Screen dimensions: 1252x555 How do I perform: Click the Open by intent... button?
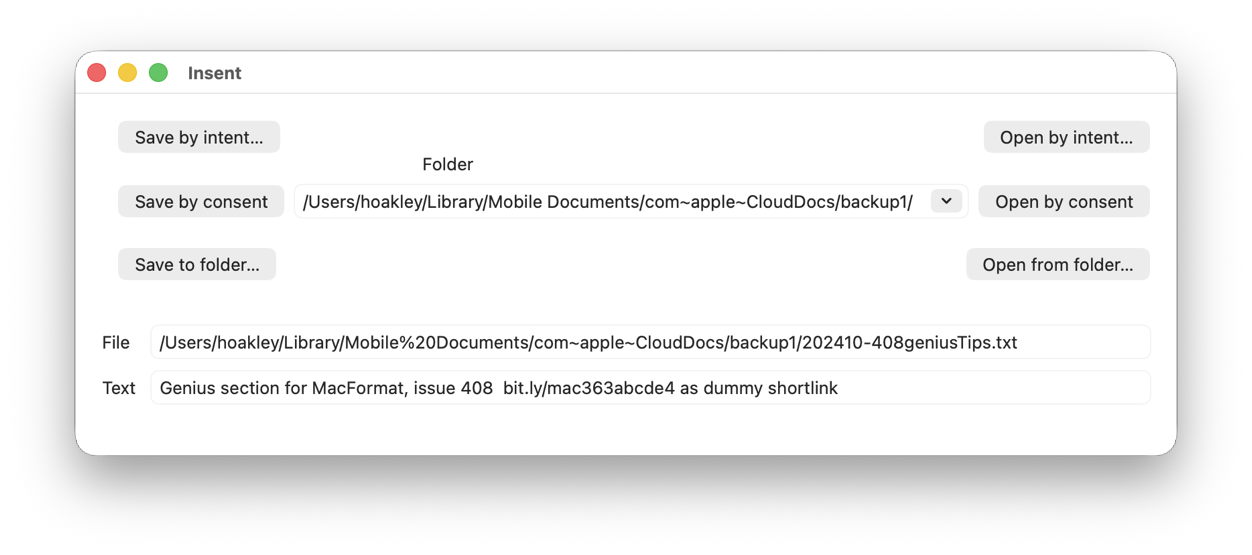(x=1066, y=138)
